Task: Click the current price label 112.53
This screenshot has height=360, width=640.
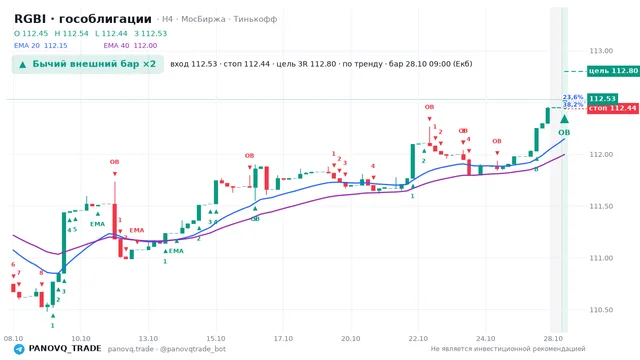Action: coord(602,98)
